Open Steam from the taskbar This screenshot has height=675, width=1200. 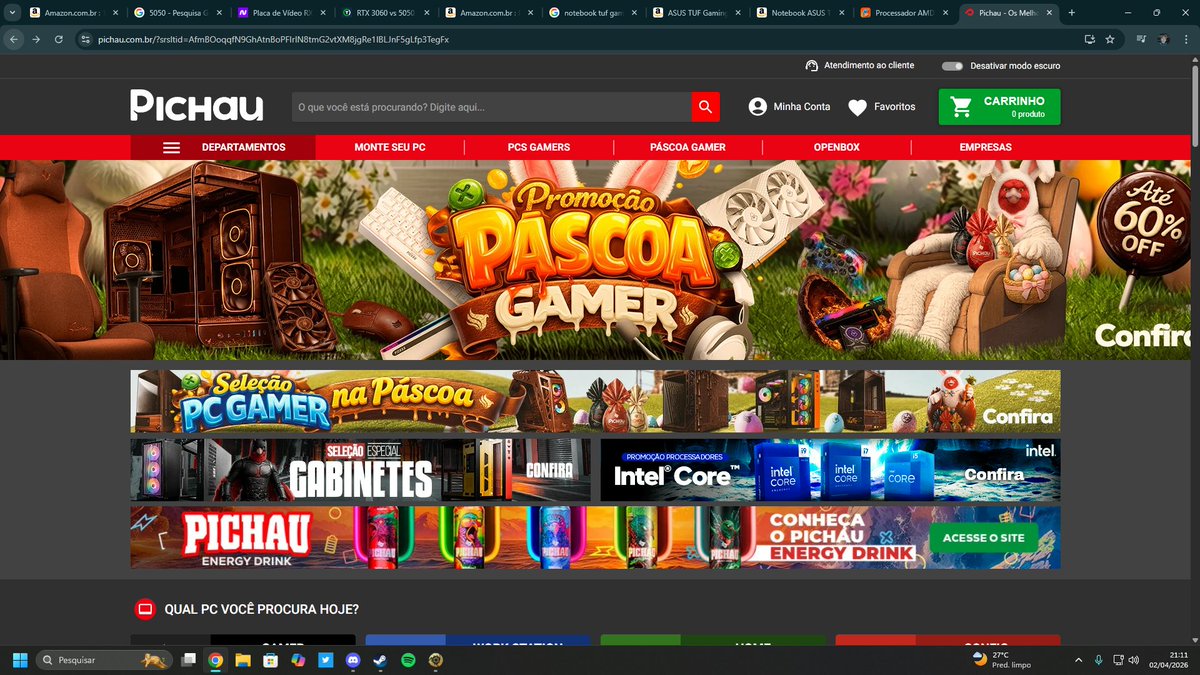click(380, 660)
